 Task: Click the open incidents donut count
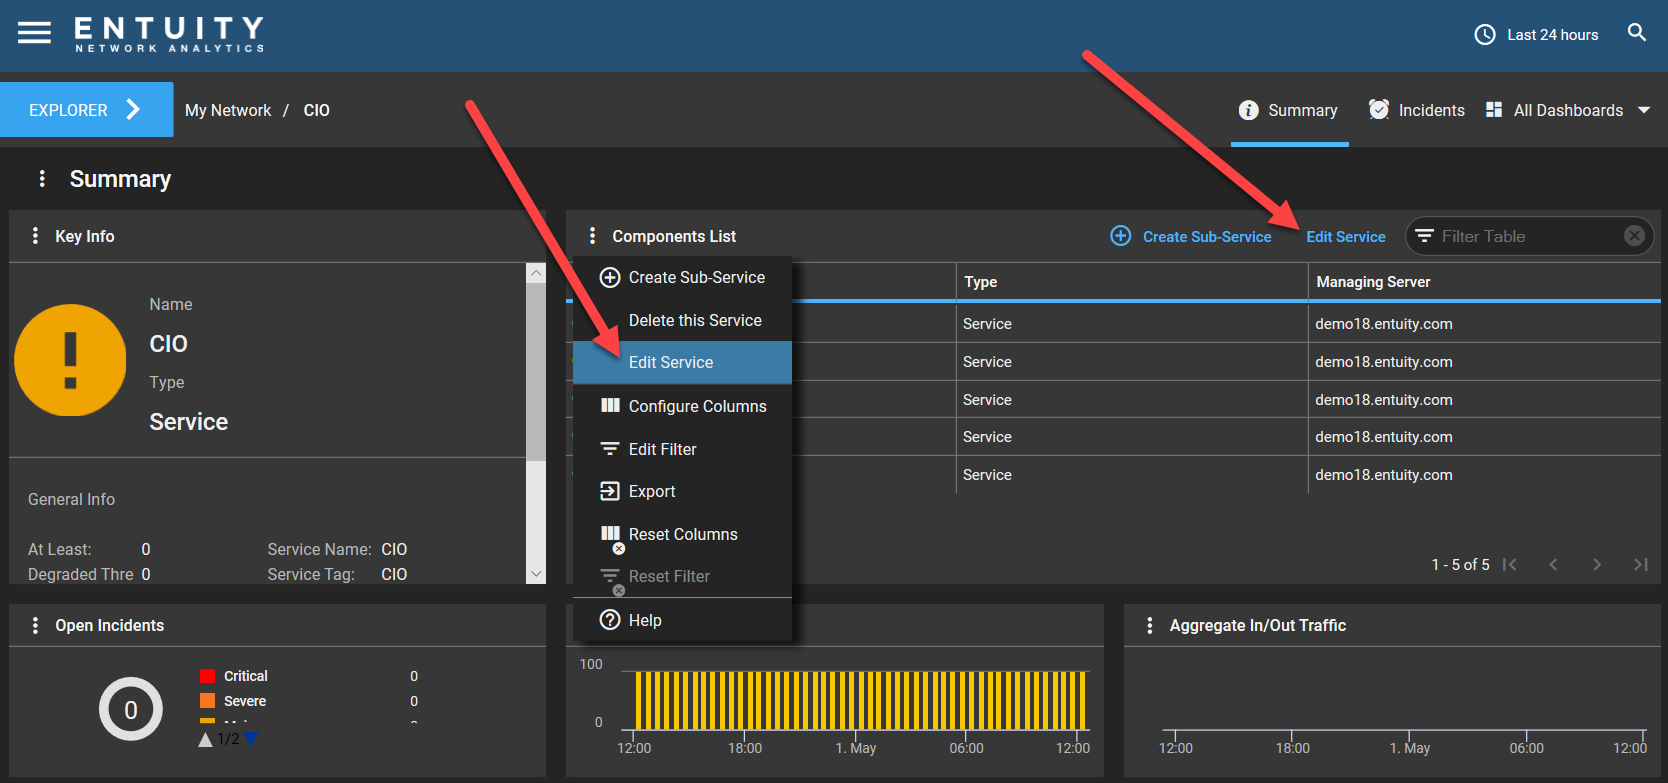[x=131, y=709]
